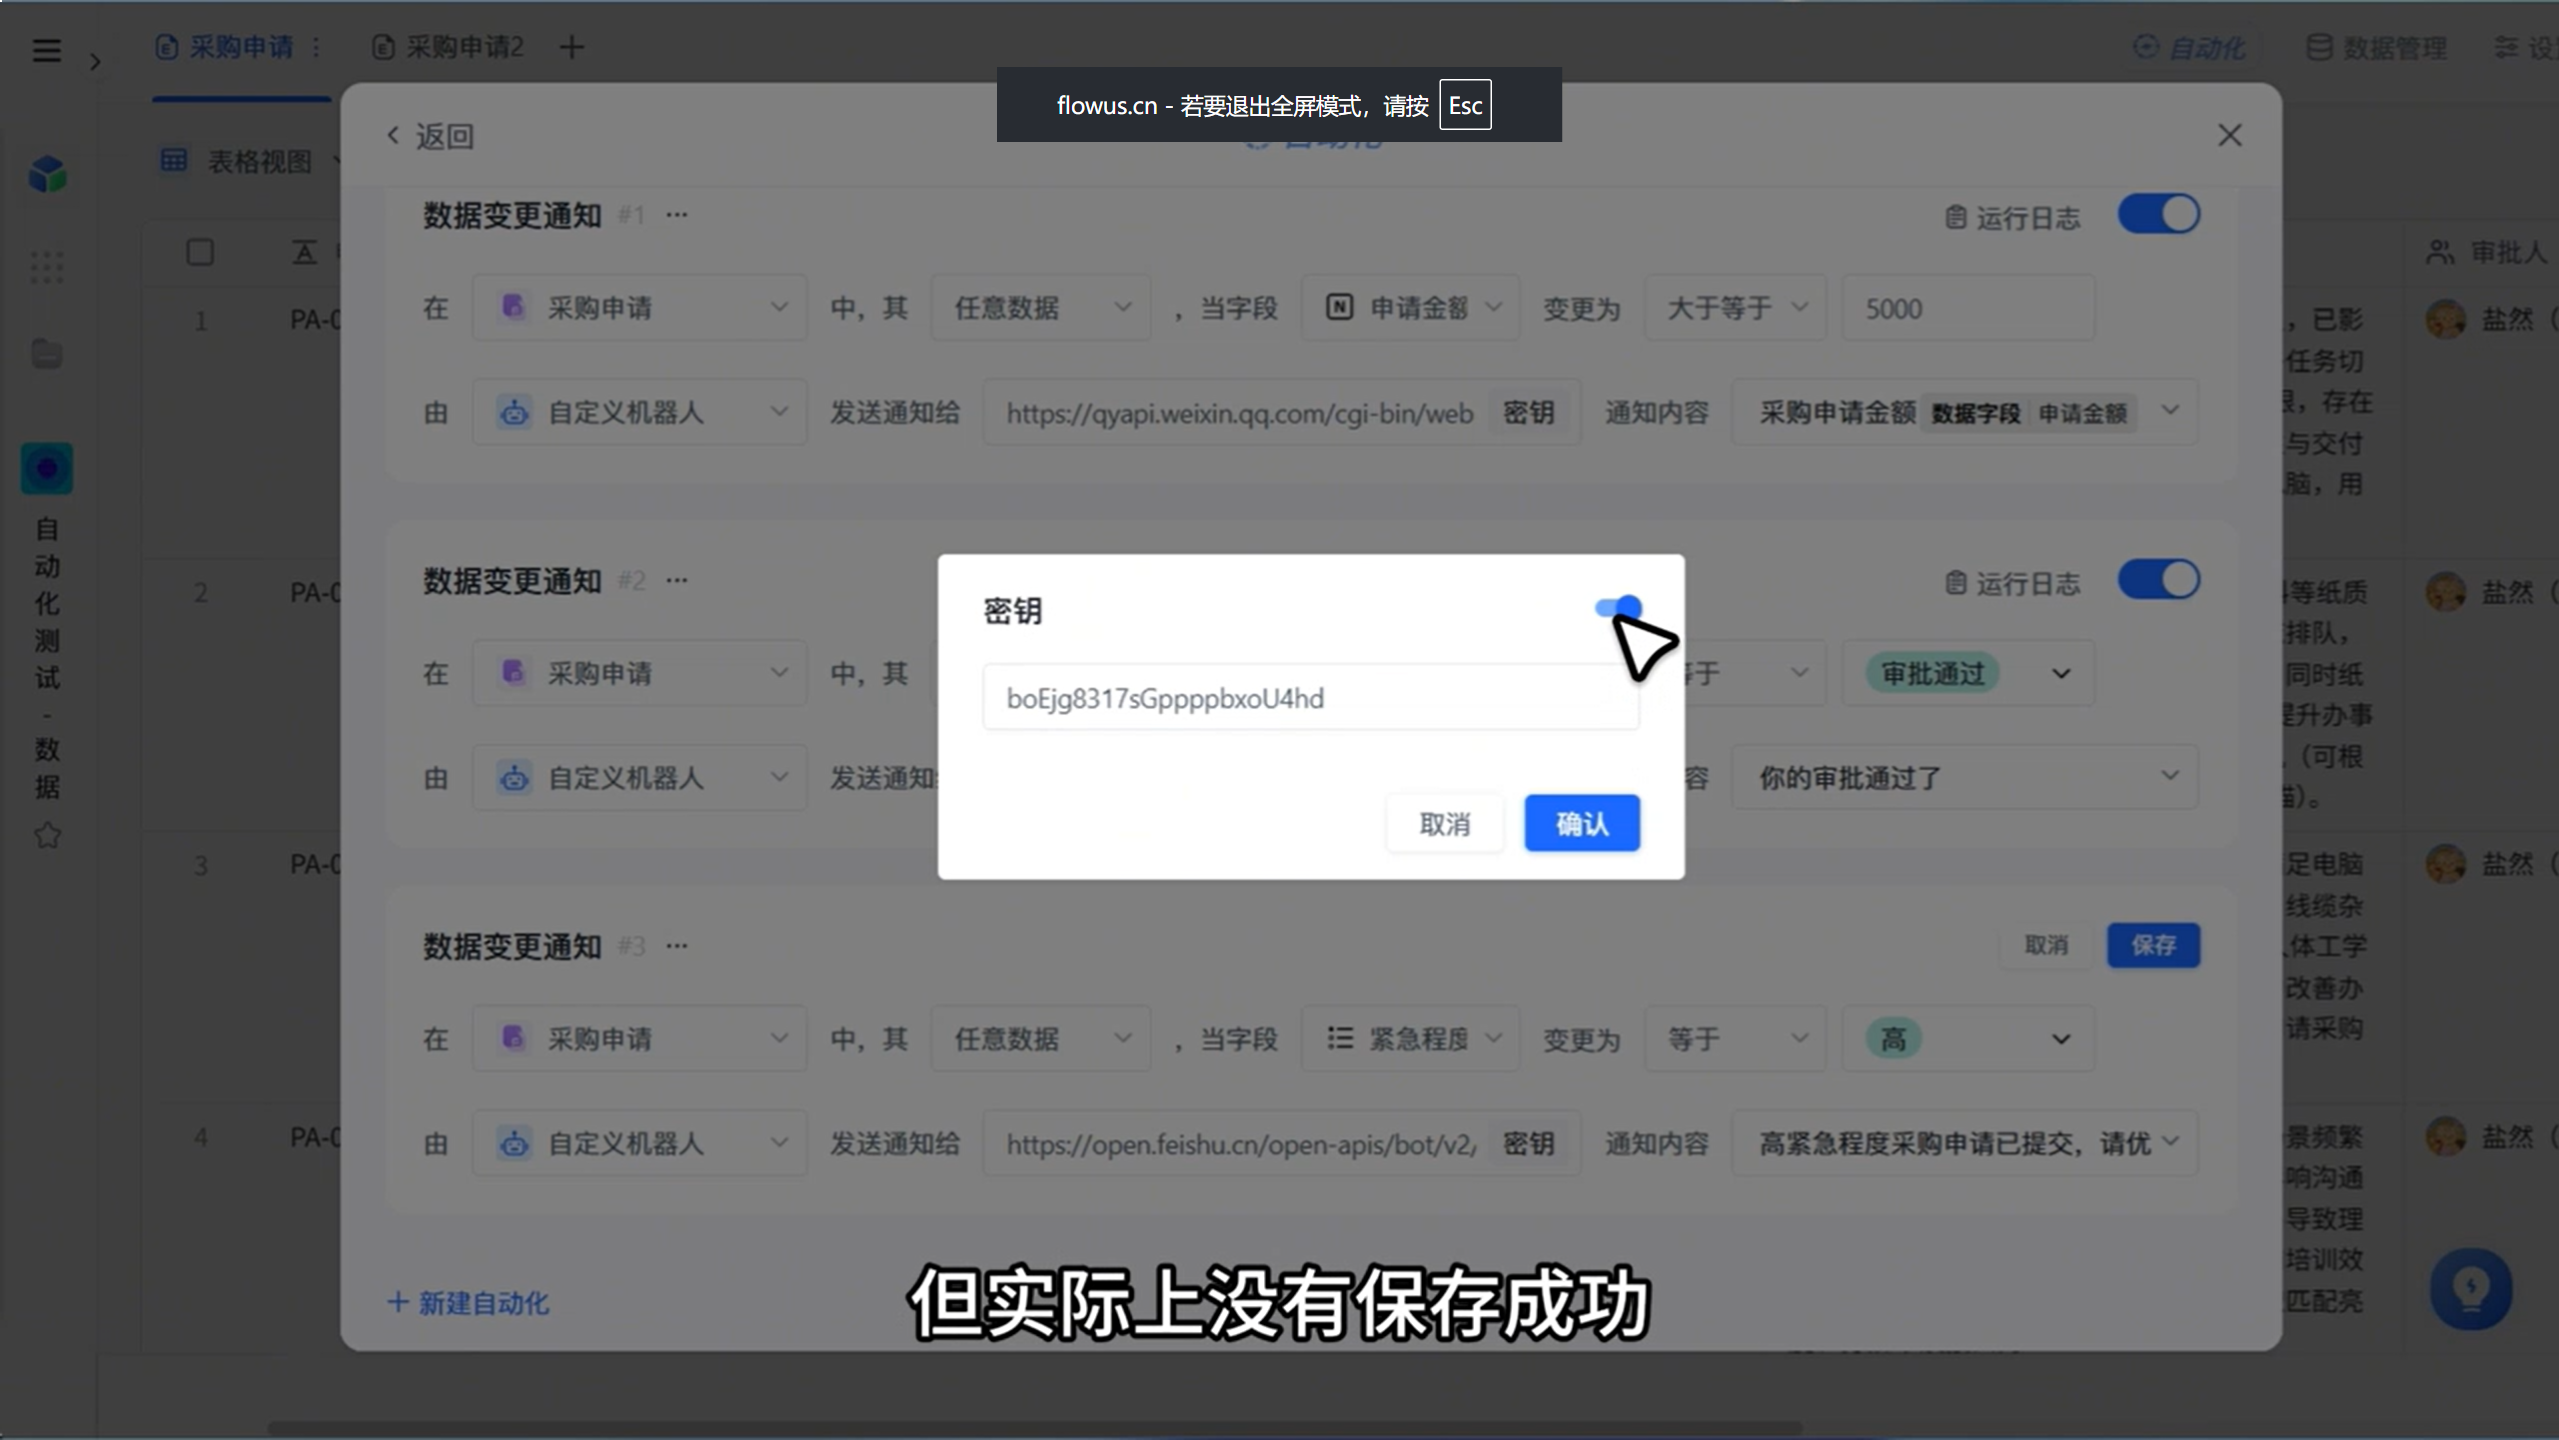Click the 5000 value input field

coord(1968,308)
